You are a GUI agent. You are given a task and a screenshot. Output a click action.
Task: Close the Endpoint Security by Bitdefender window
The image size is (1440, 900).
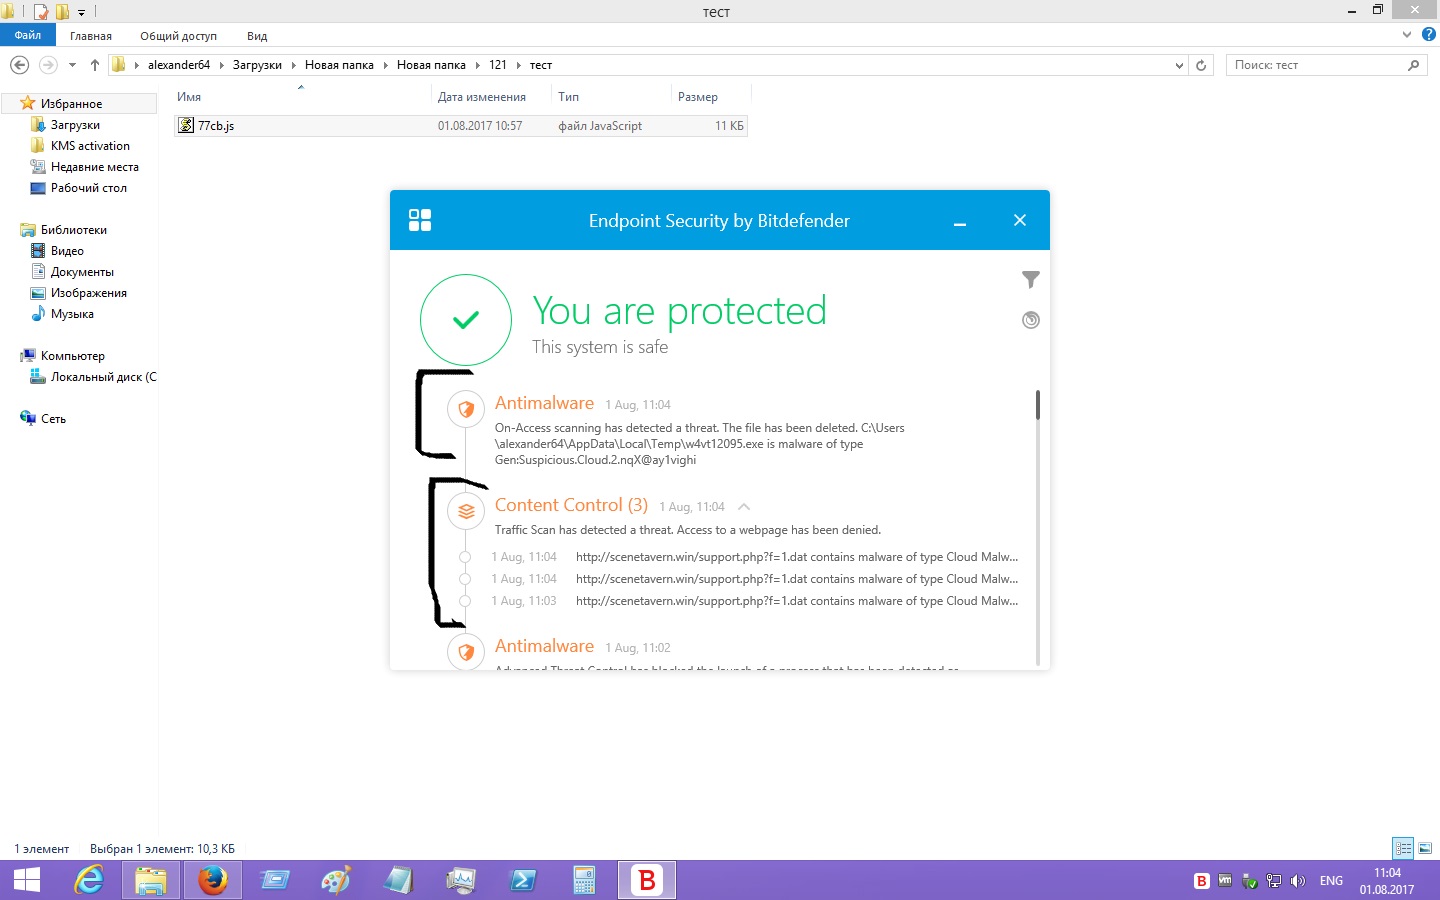[x=1020, y=220]
